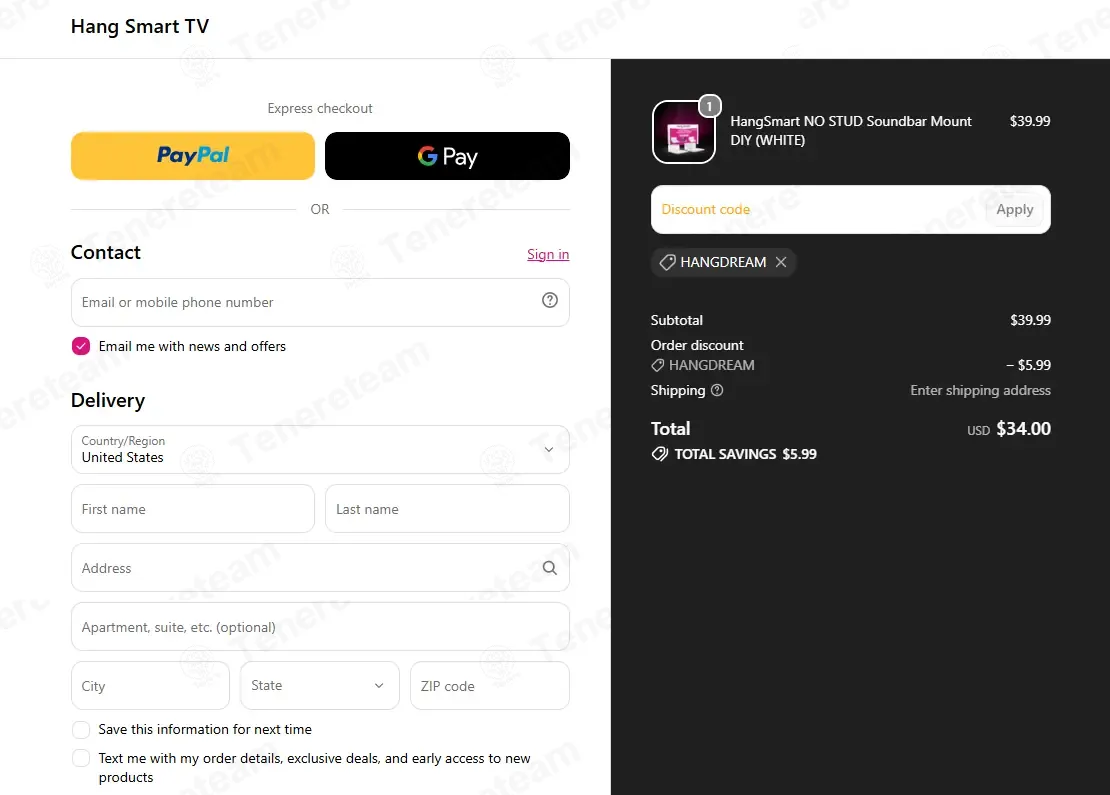
Task: Focus Apartment, suite, etc. field
Action: (x=320, y=627)
